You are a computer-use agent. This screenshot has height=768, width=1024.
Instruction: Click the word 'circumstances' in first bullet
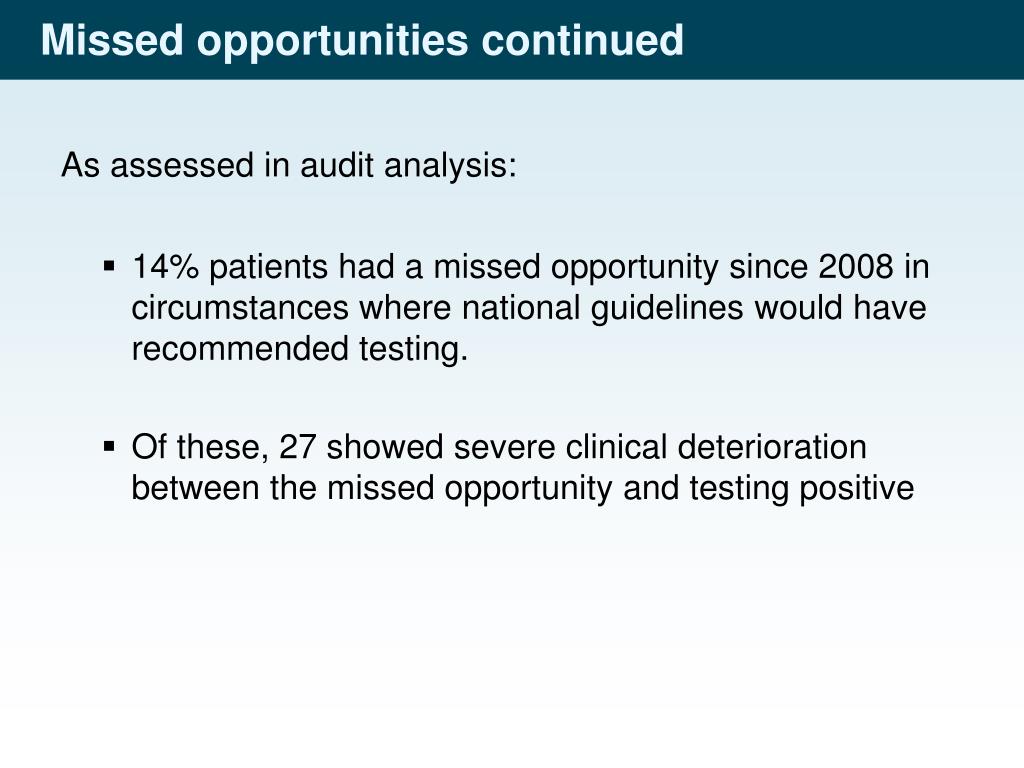(x=240, y=308)
